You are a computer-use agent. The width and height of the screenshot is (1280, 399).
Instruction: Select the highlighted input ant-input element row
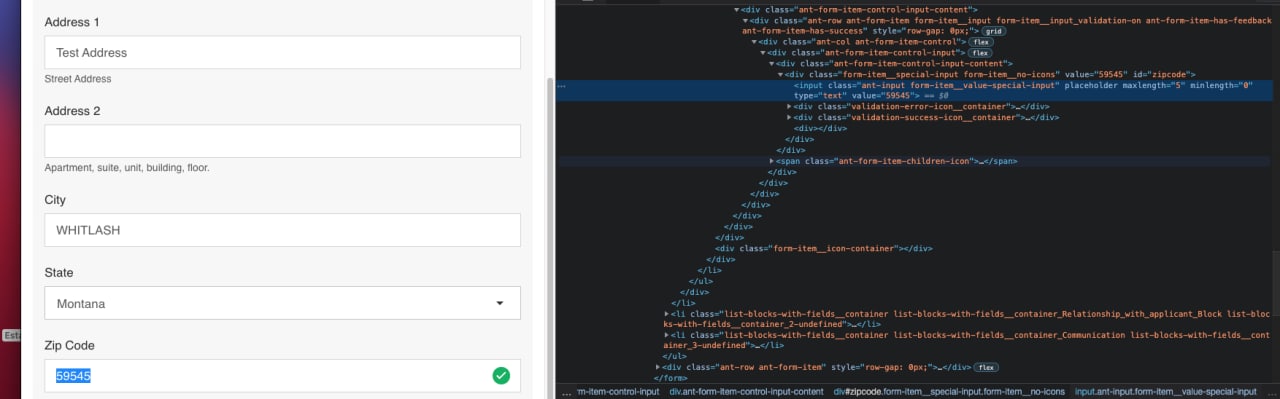click(915, 90)
